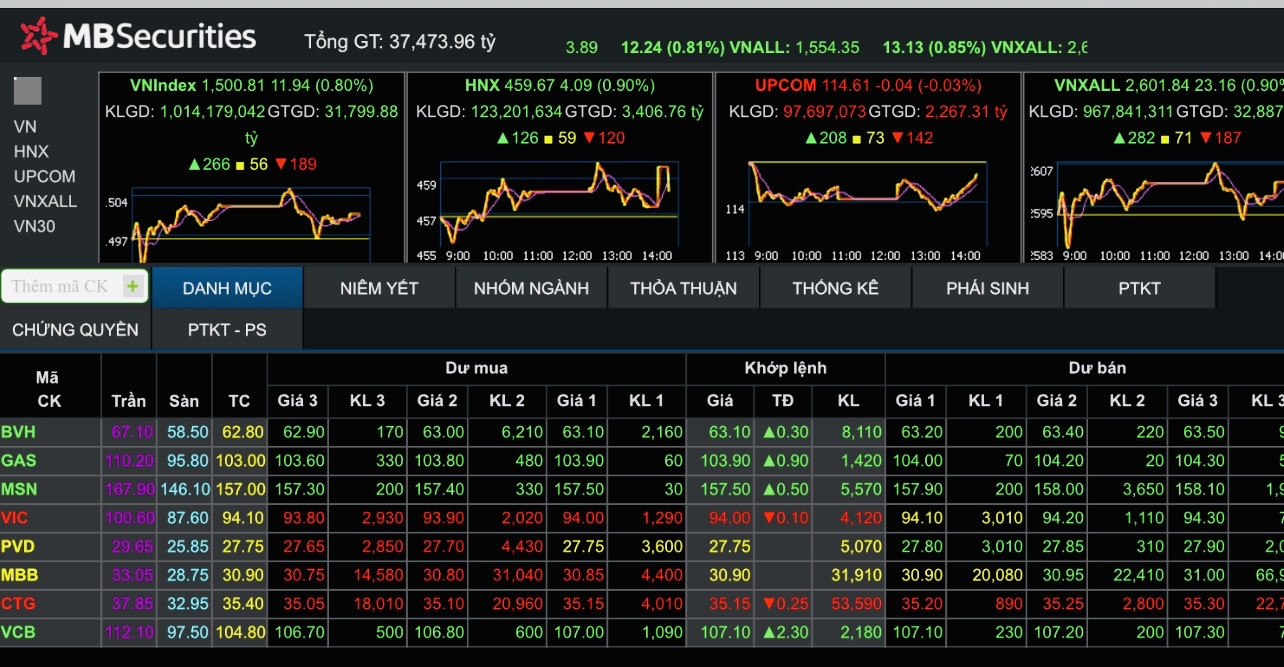Open the PHÁI SINH tab
This screenshot has width=1284, height=667.
pos(987,288)
